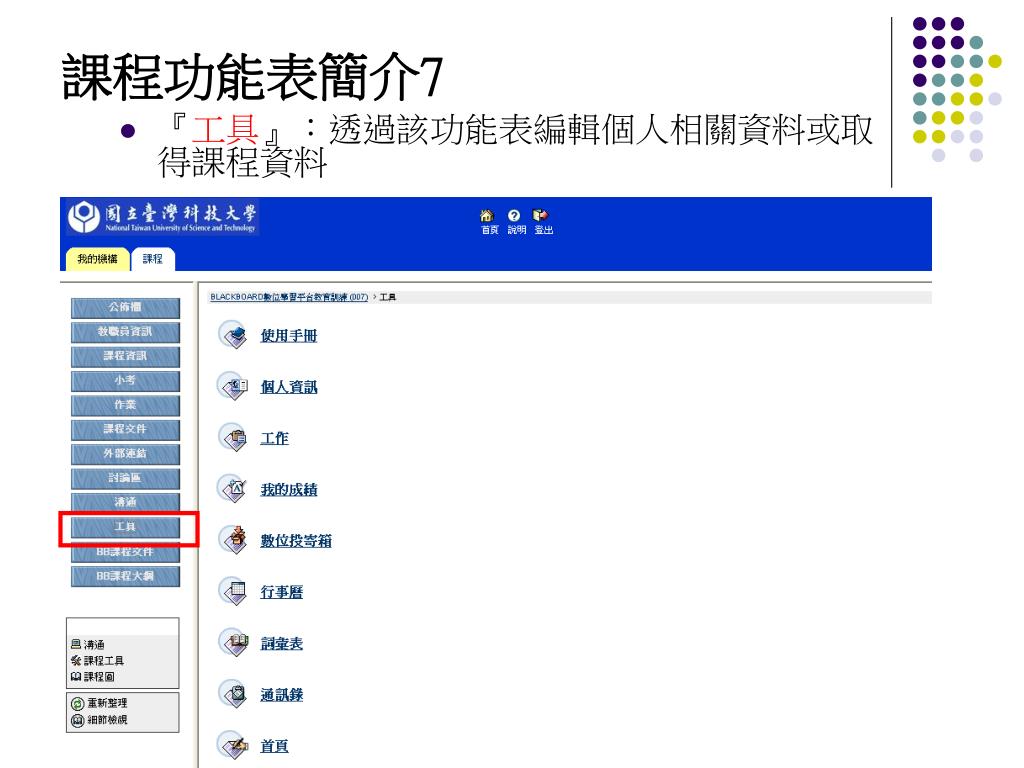Open the BB課程文件 menu button
The image size is (1024, 768).
pyautogui.click(x=125, y=552)
